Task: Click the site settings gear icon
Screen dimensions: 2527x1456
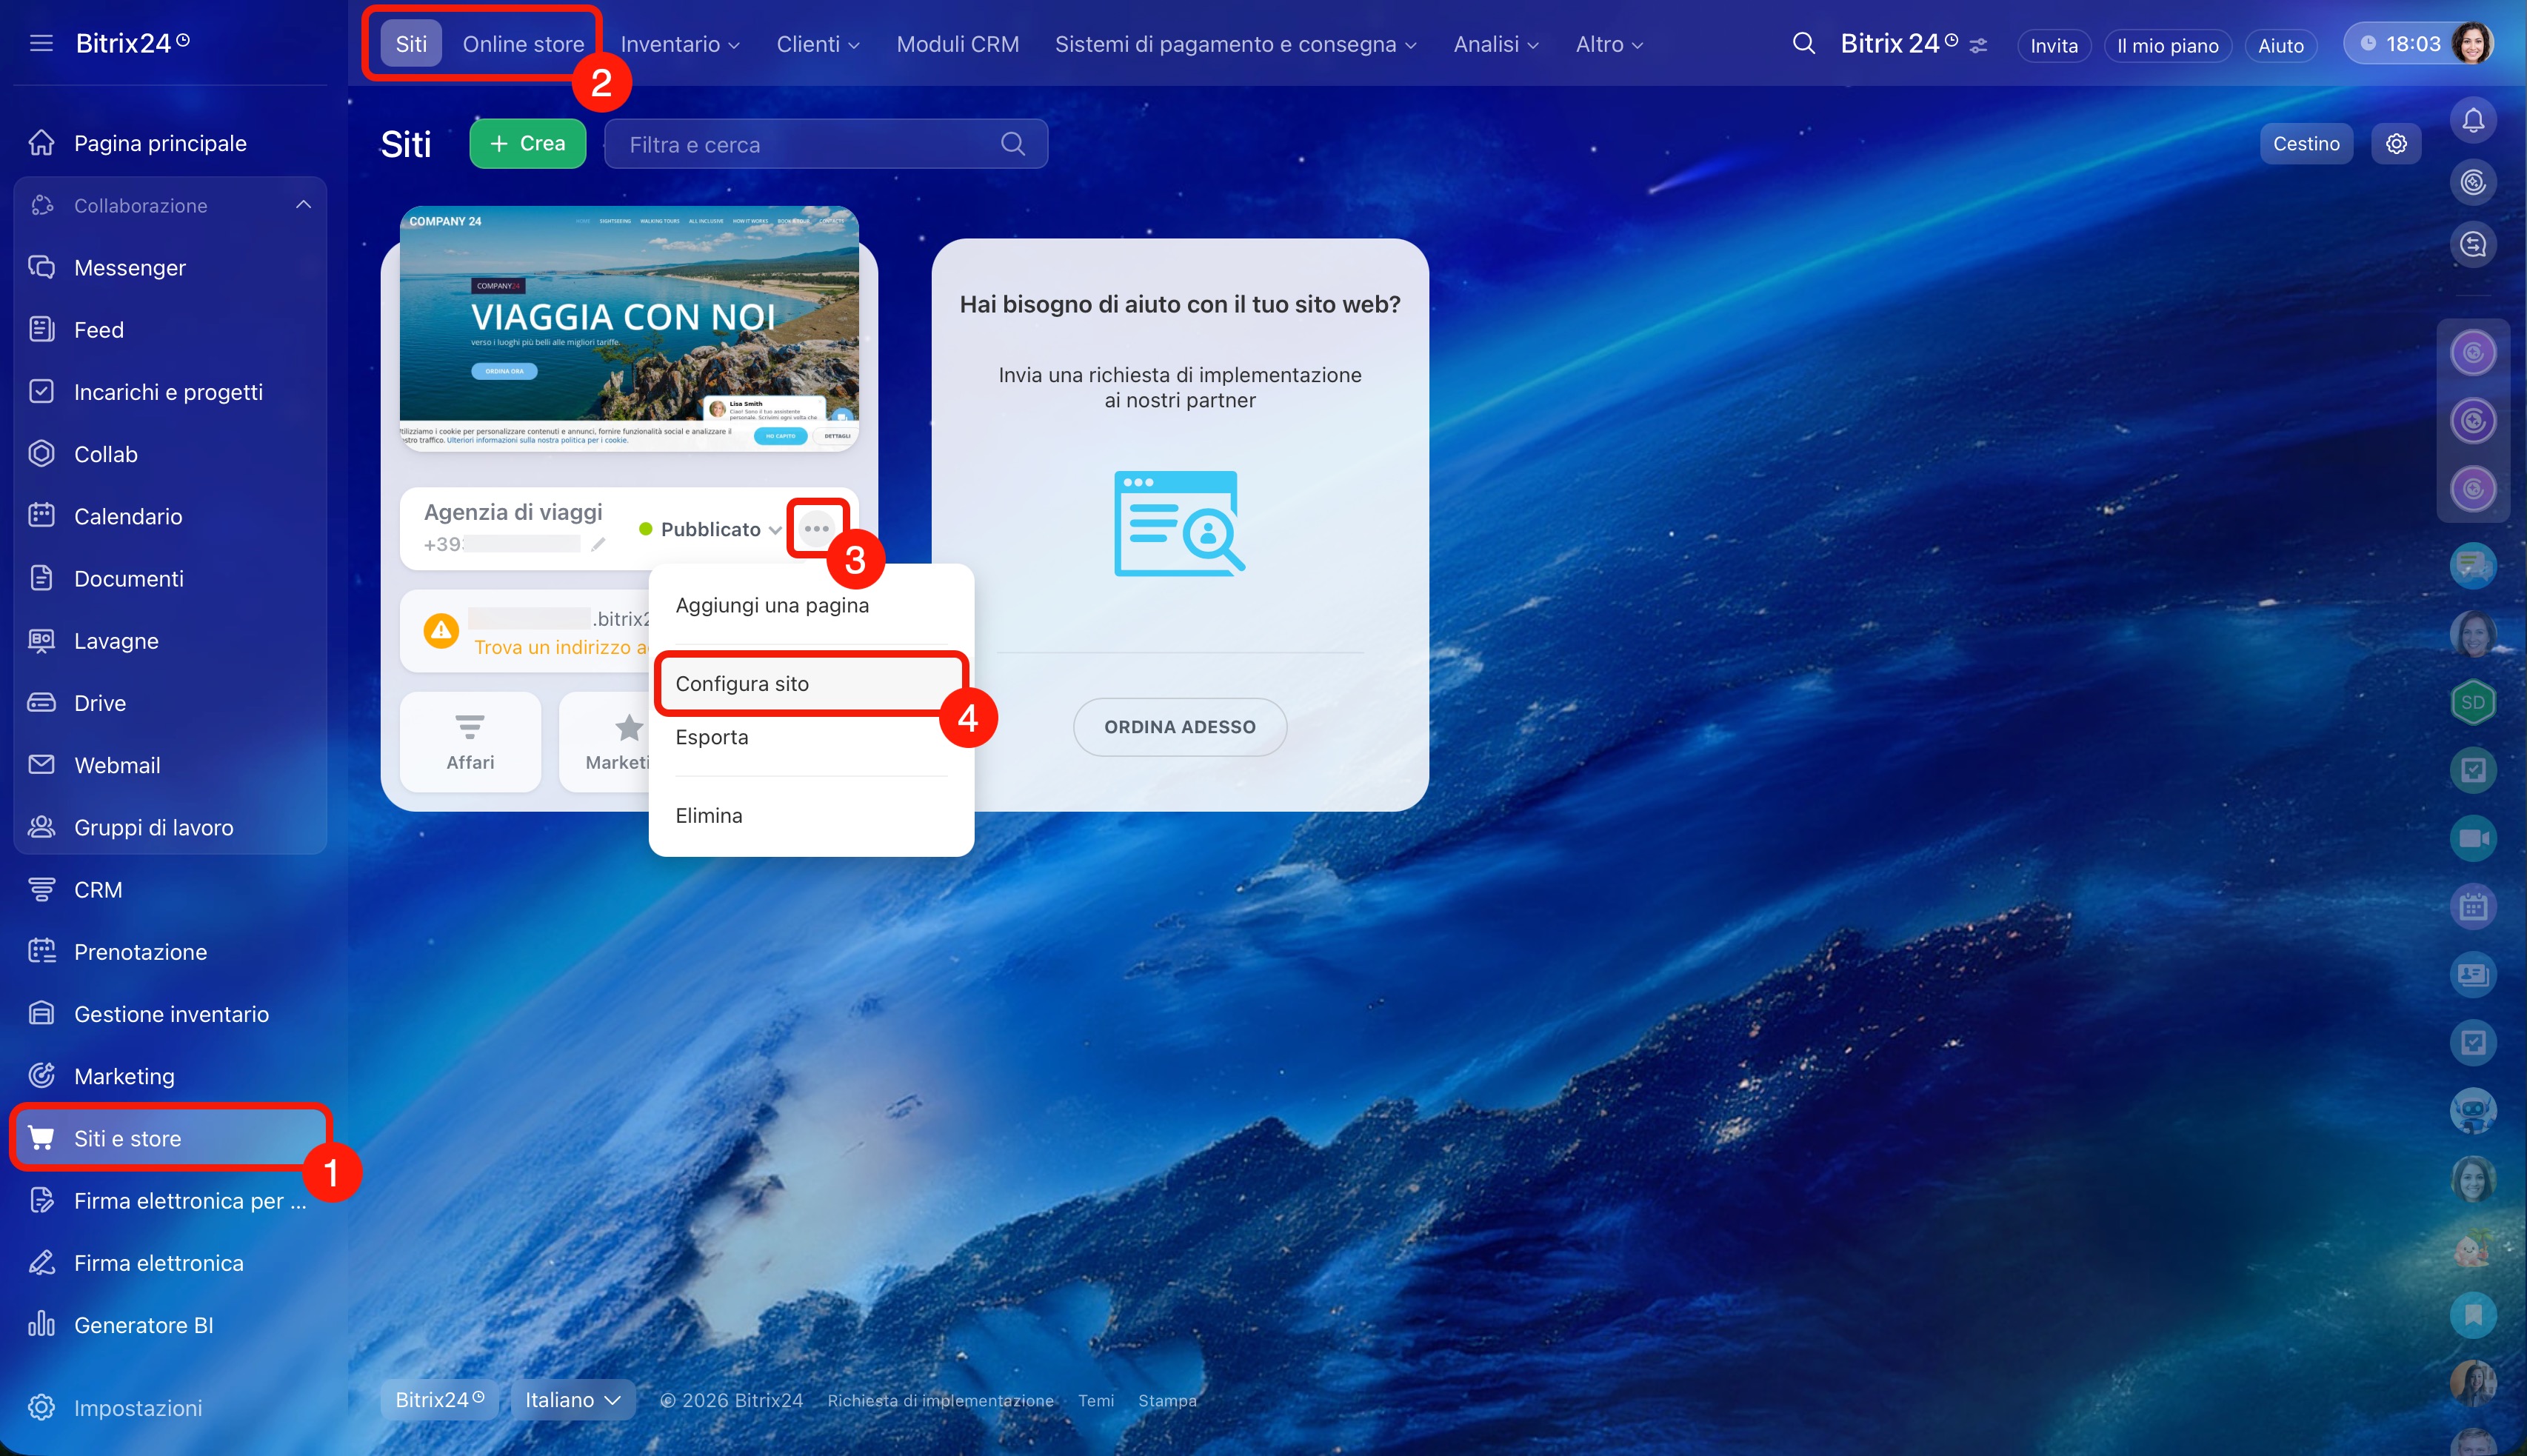Action: (x=2395, y=144)
